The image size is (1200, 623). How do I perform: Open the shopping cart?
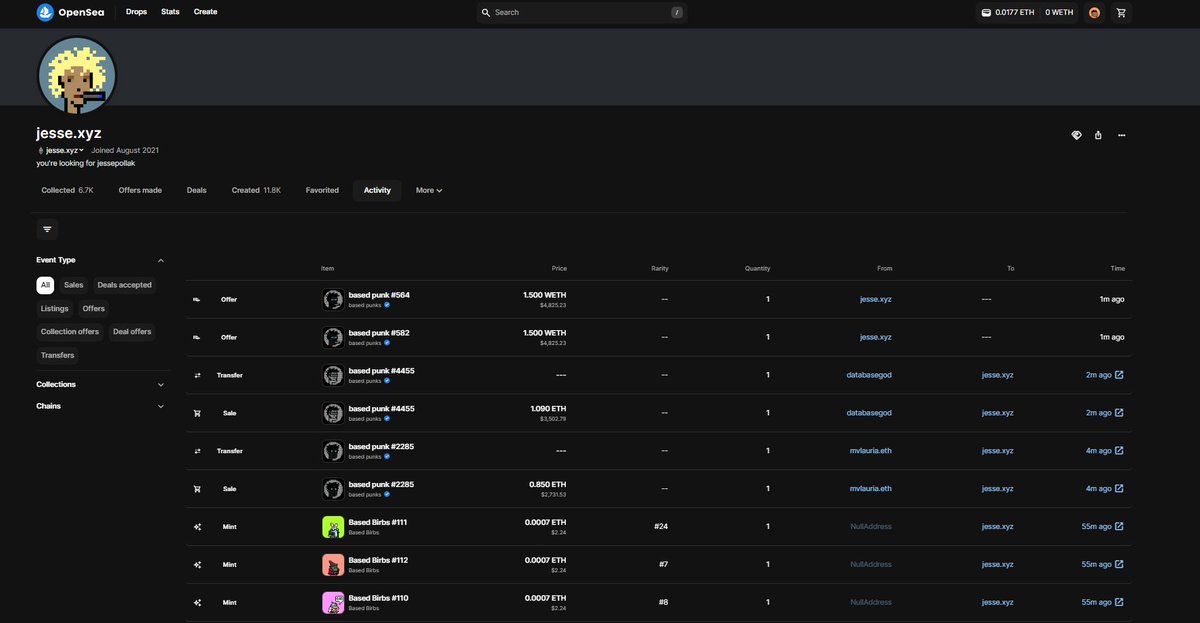pos(1121,13)
